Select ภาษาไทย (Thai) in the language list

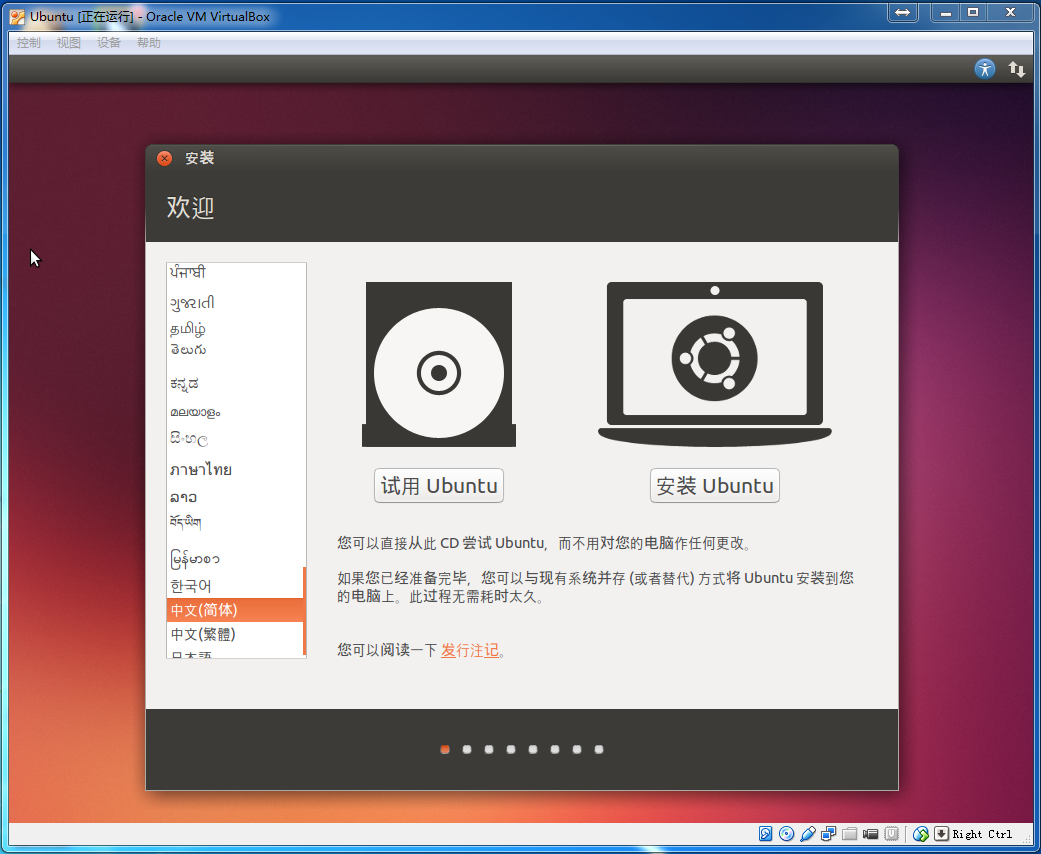[x=235, y=470]
